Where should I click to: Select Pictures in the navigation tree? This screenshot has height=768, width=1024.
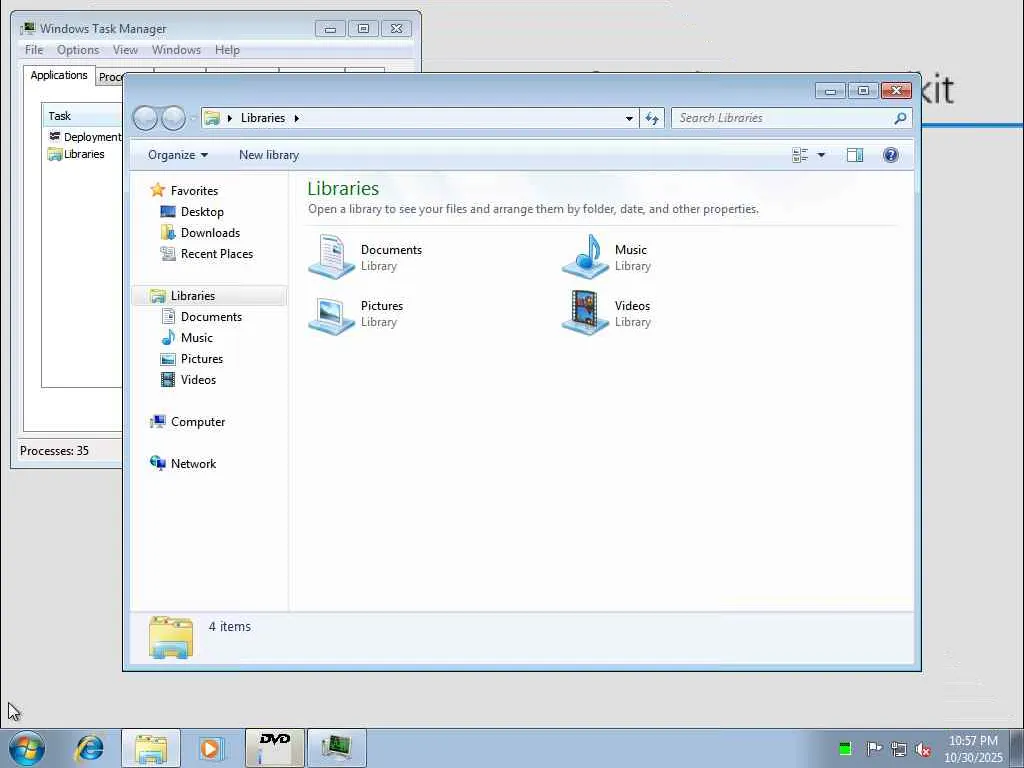pos(201,359)
